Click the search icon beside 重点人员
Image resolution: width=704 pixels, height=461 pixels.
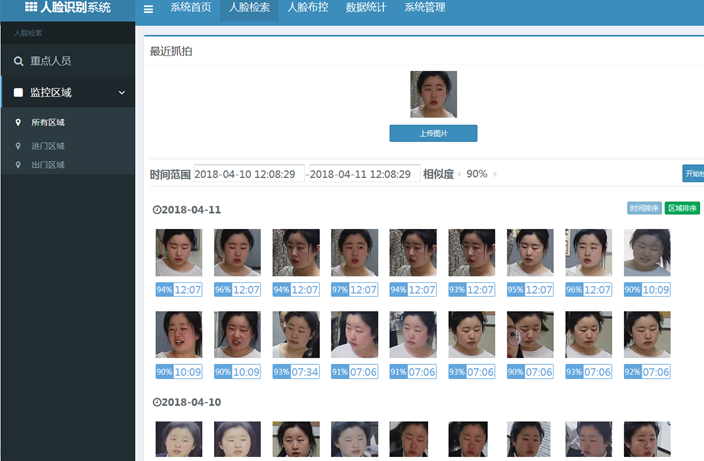18,61
